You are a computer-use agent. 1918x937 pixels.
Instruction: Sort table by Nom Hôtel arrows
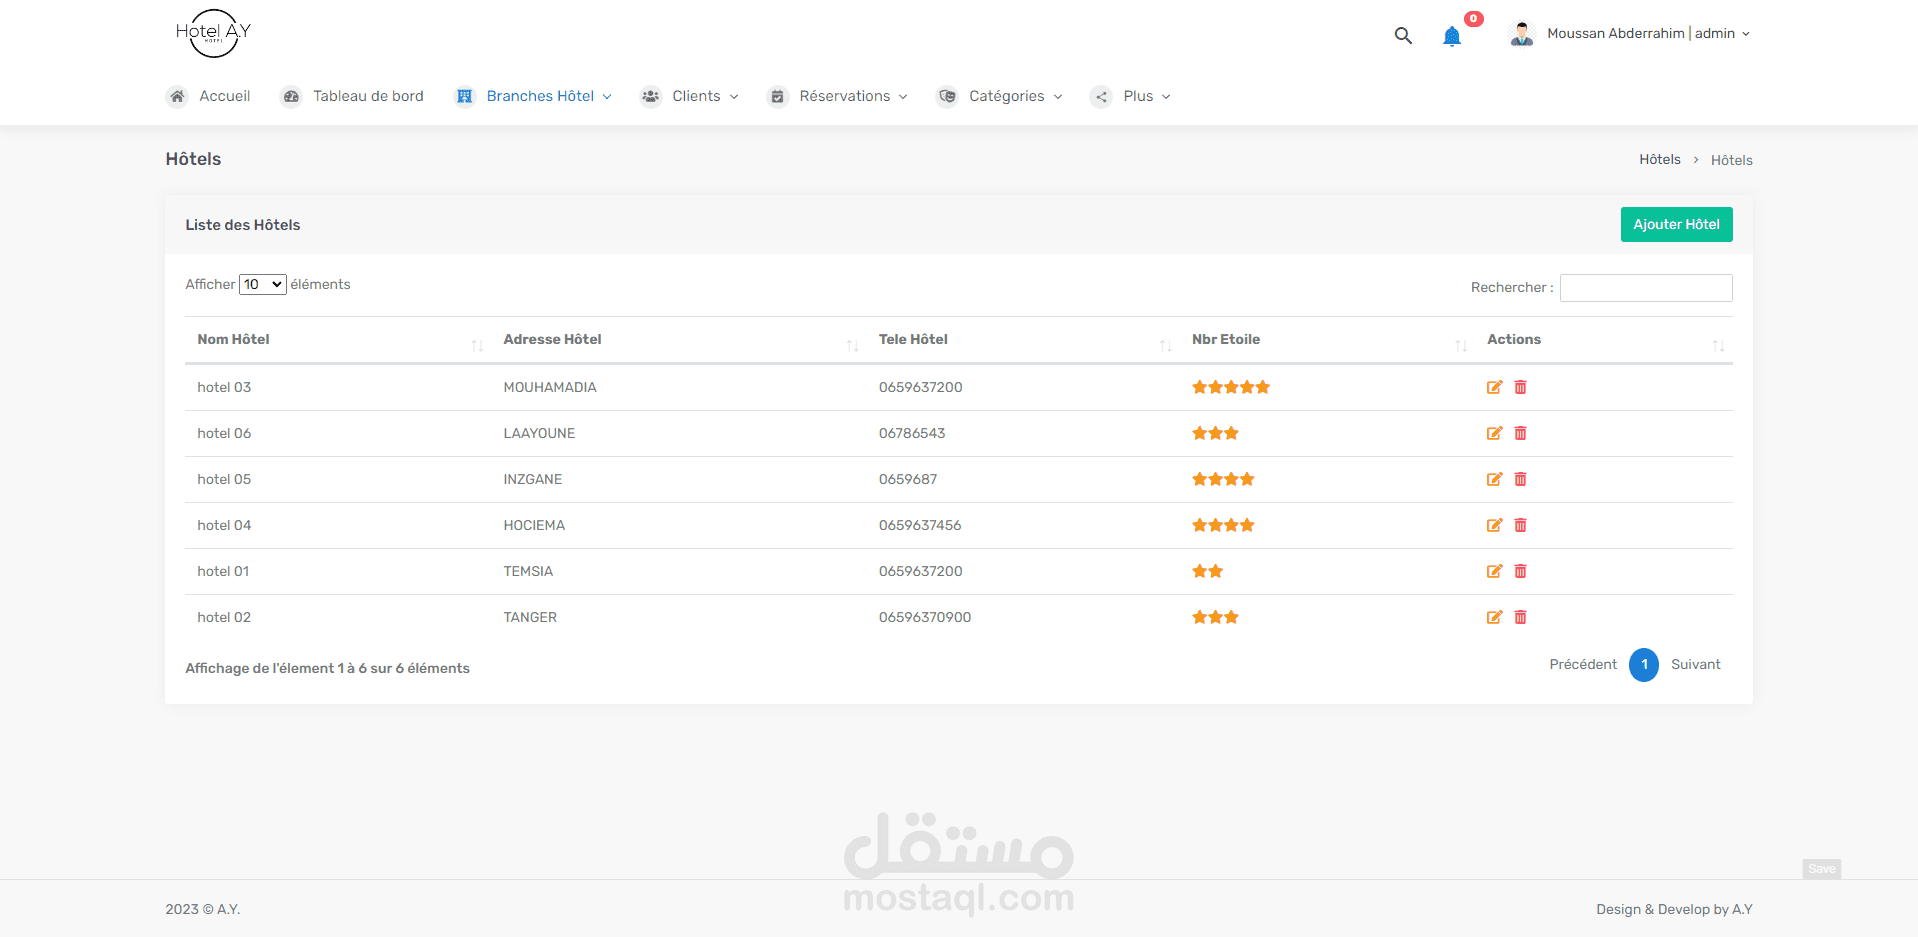pyautogui.click(x=477, y=346)
